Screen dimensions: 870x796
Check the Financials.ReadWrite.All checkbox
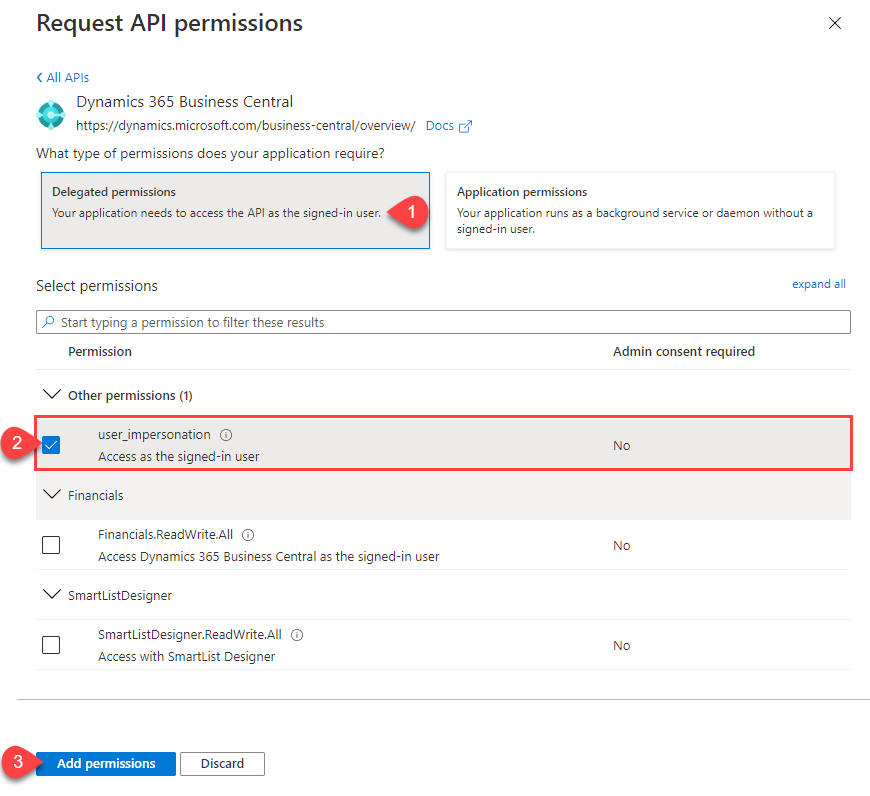pyautogui.click(x=51, y=545)
